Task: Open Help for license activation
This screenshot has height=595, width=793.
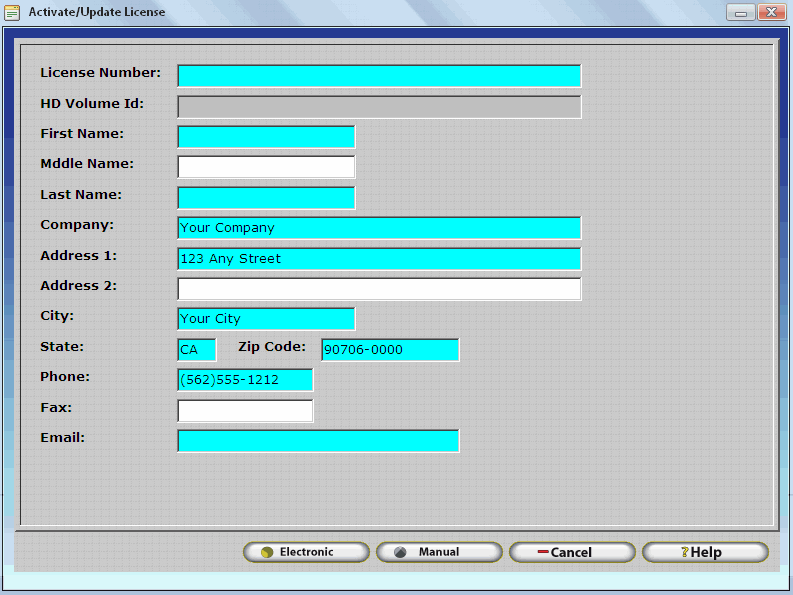Action: click(704, 552)
